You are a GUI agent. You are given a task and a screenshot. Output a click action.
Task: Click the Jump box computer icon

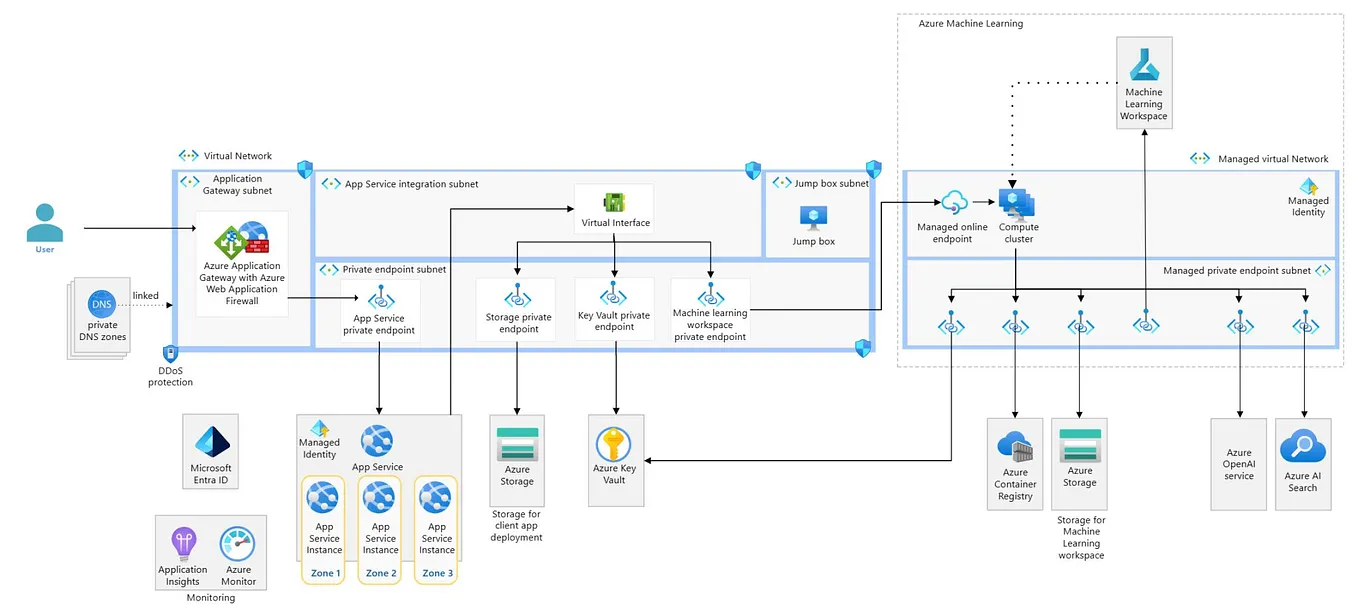point(816,215)
